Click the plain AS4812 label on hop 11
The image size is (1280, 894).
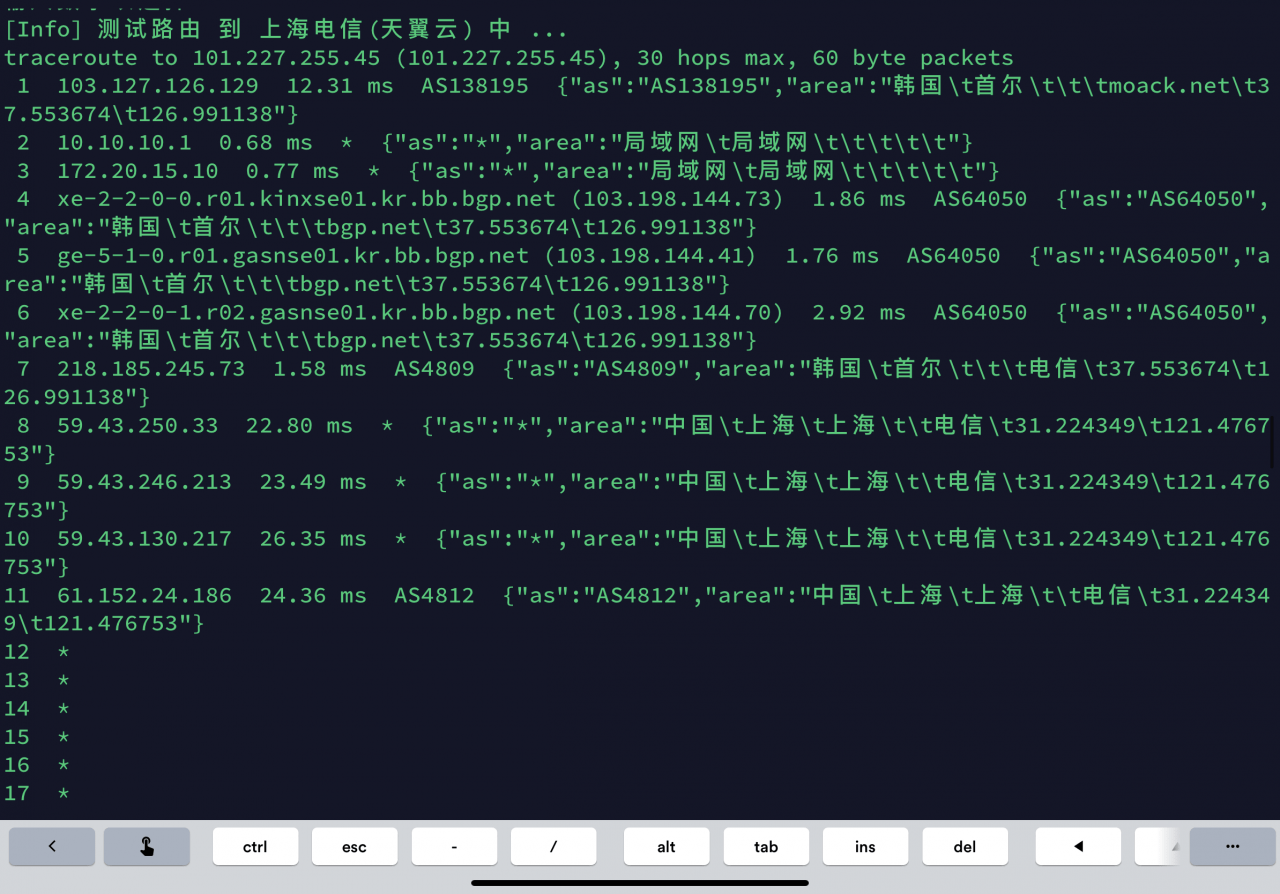pyautogui.click(x=434, y=596)
